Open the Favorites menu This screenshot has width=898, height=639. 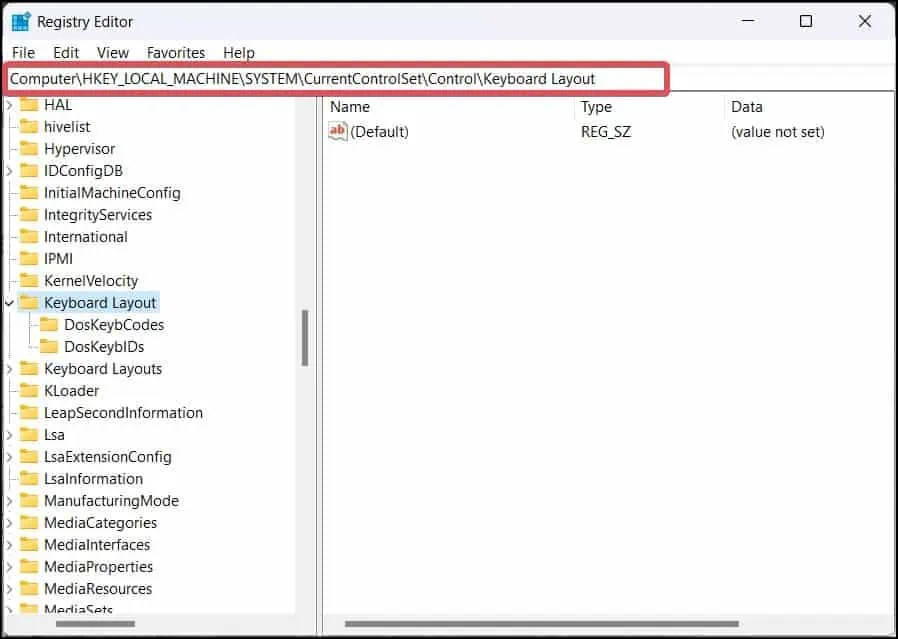(x=176, y=53)
